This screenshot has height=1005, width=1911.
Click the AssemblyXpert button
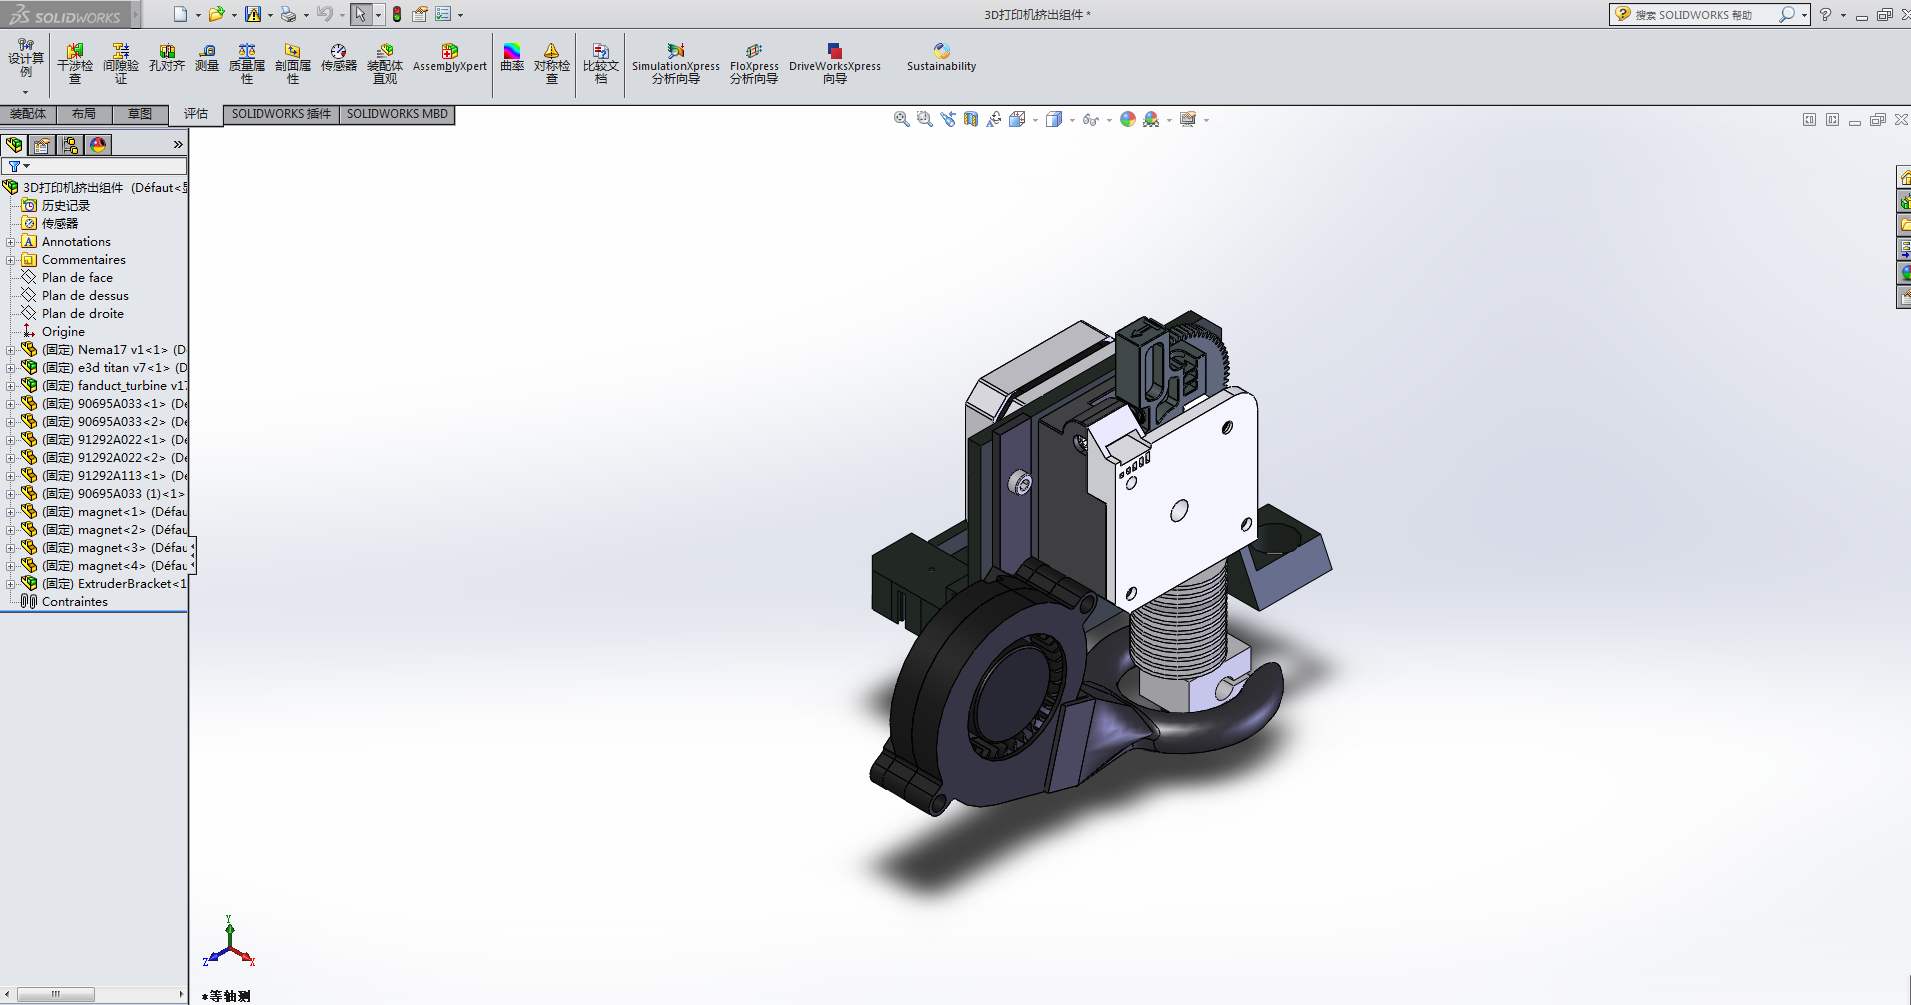pos(449,58)
